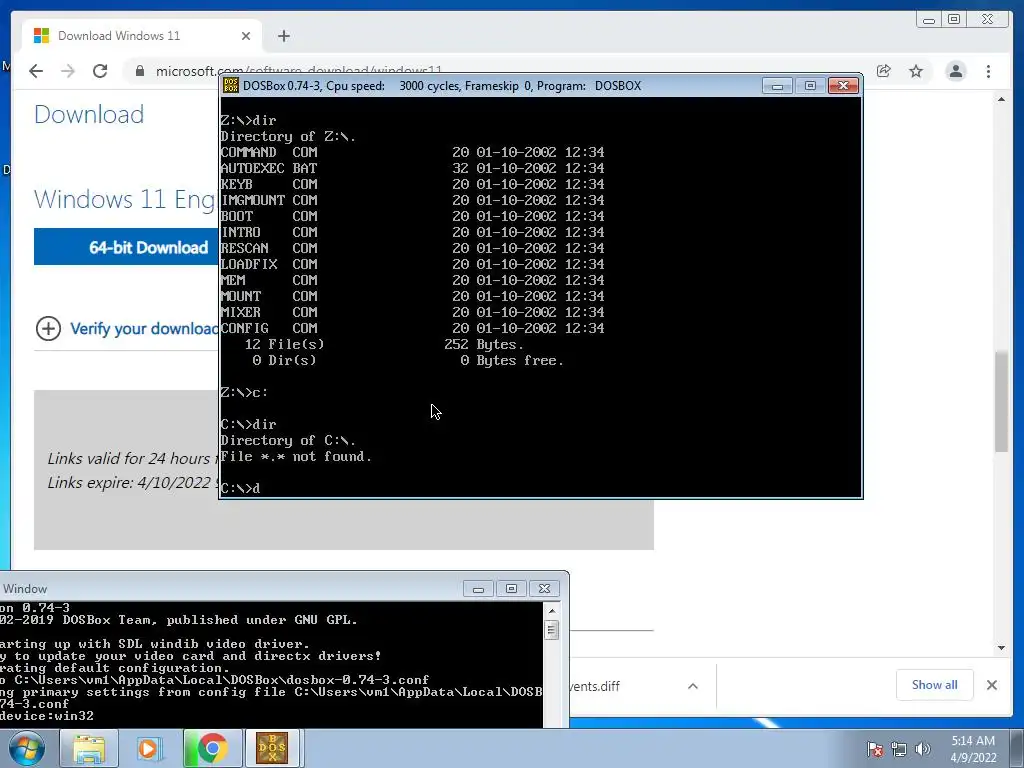Image resolution: width=1024 pixels, height=768 pixels.
Task: Click the Chrome page scrollbar thumb
Action: [x=1001, y=401]
